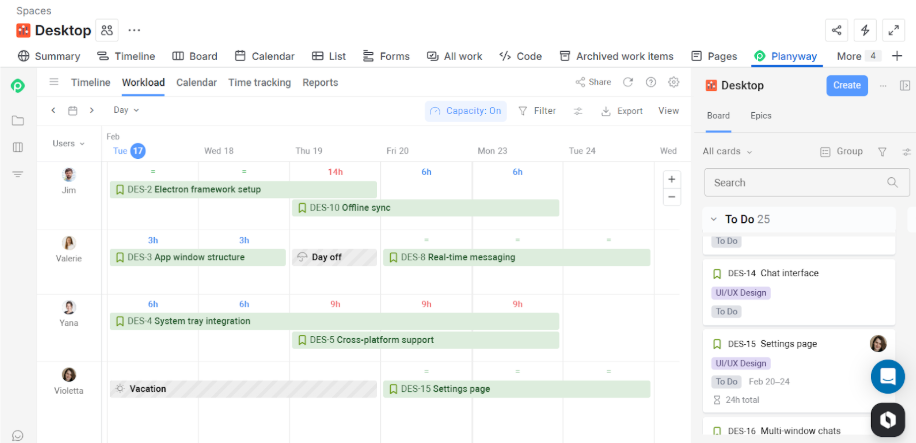
Task: Click the Tue 17 today date header
Action: 129,151
